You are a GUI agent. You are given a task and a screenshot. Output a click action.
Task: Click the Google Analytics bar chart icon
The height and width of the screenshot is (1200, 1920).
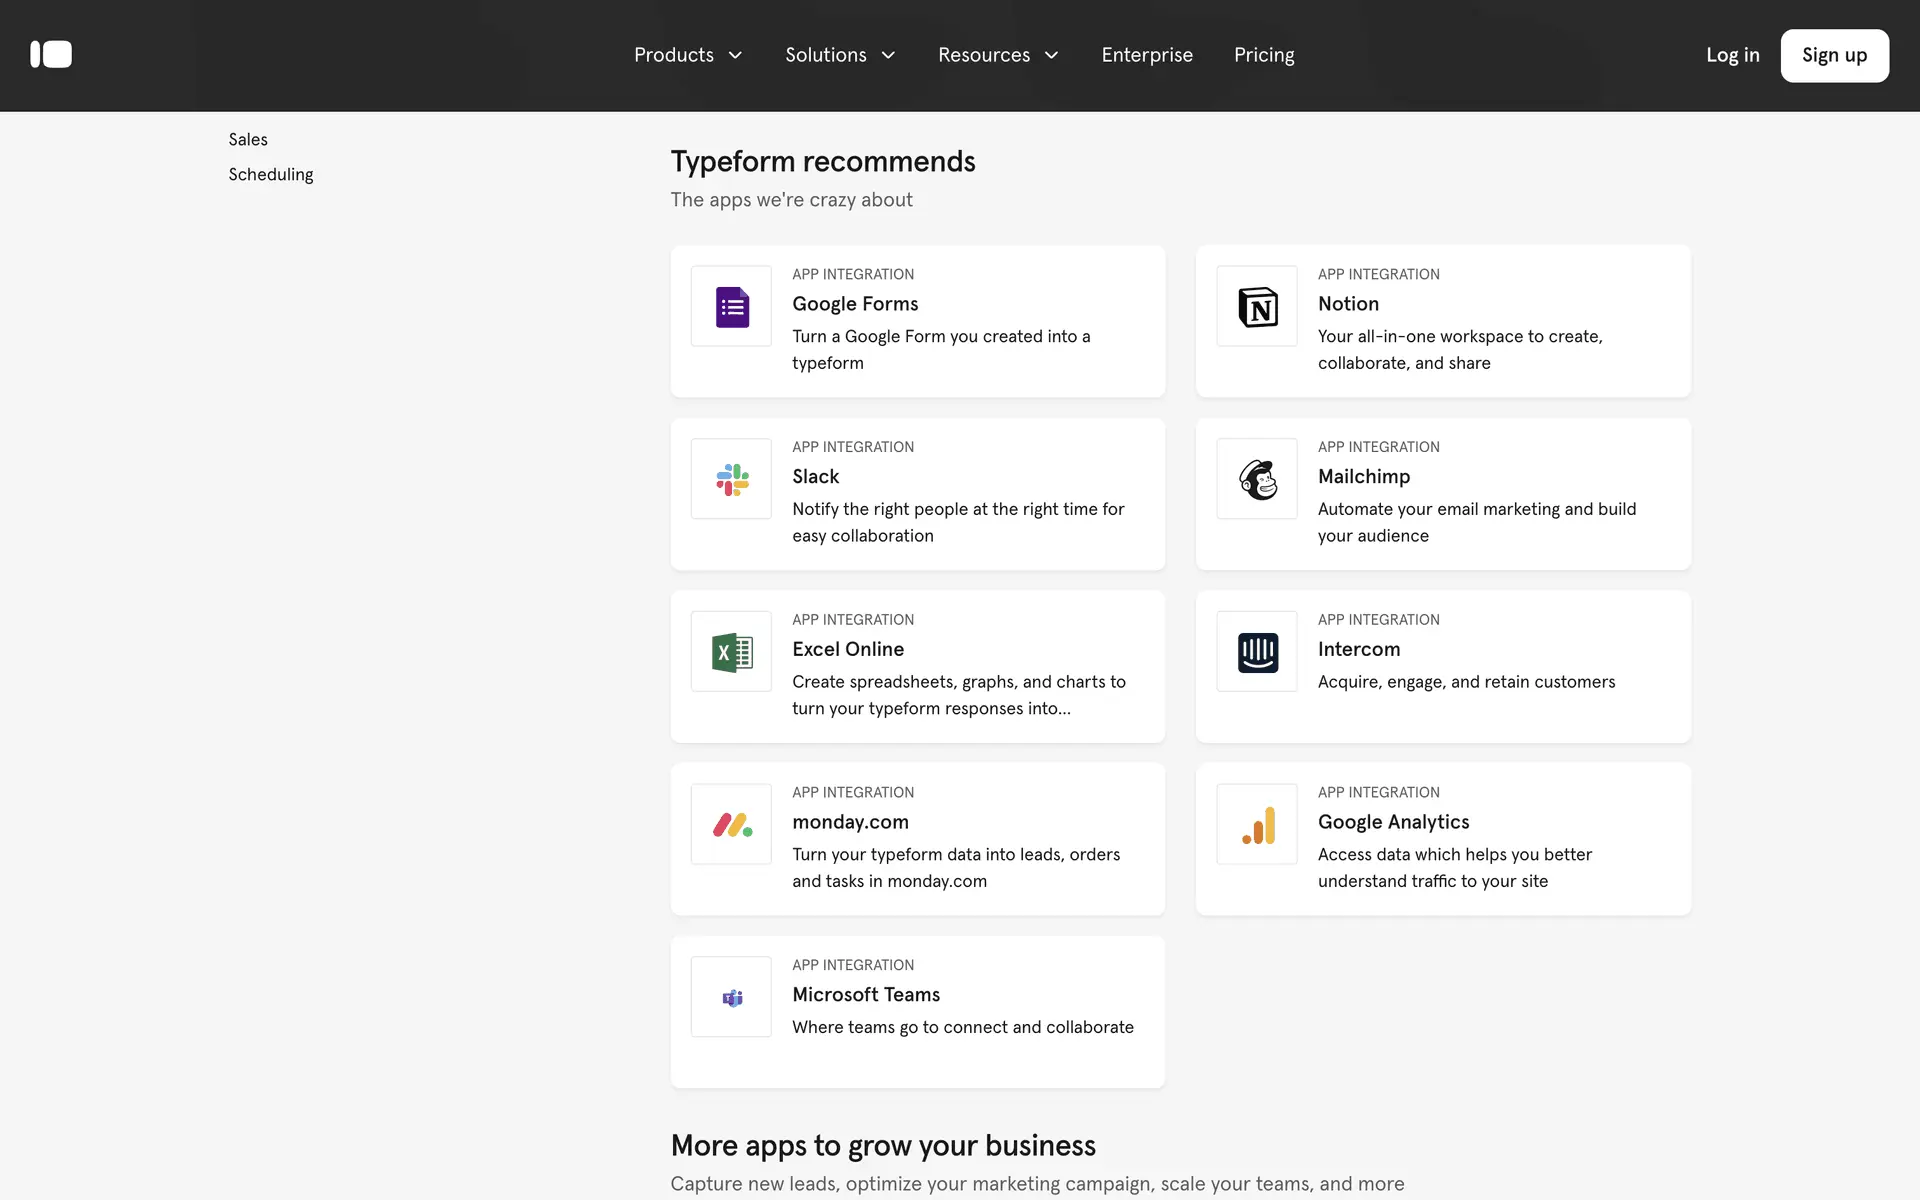point(1257,825)
